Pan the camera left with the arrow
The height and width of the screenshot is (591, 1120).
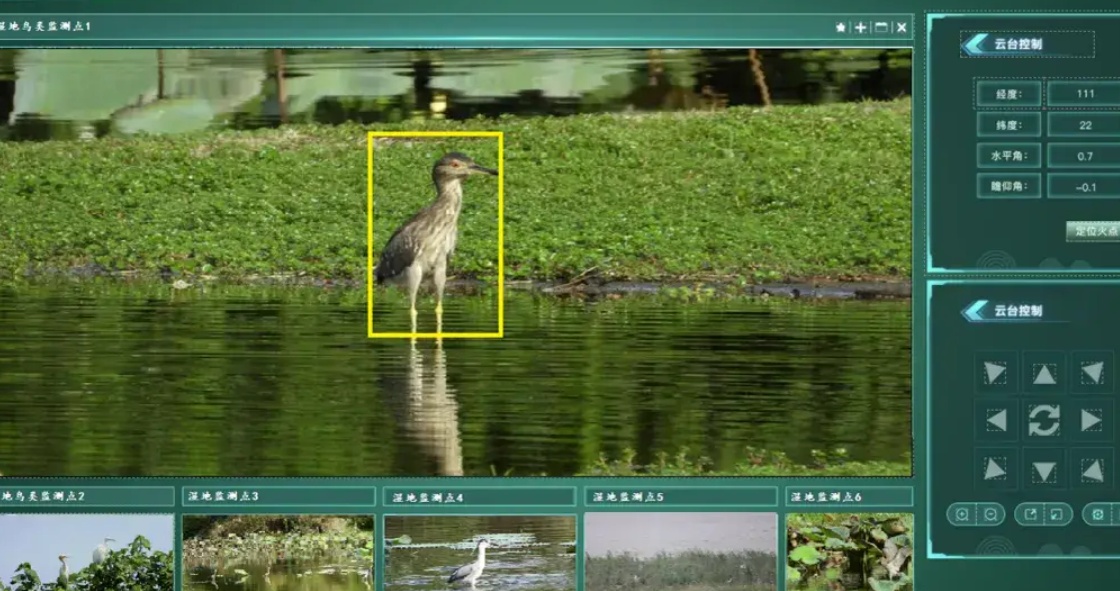point(996,420)
